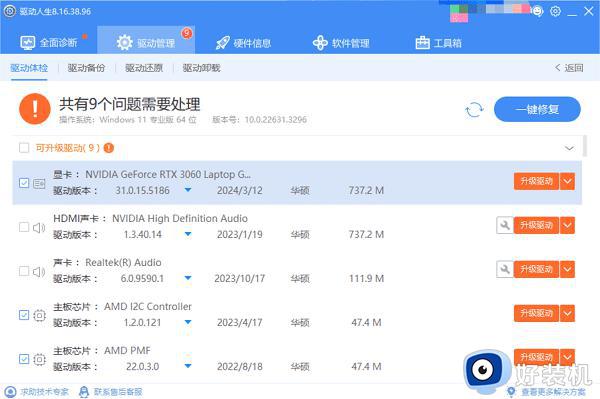Collapse the 可升级驱动 section chevron
Image resolution: width=600 pixels, height=399 pixels.
pos(569,148)
